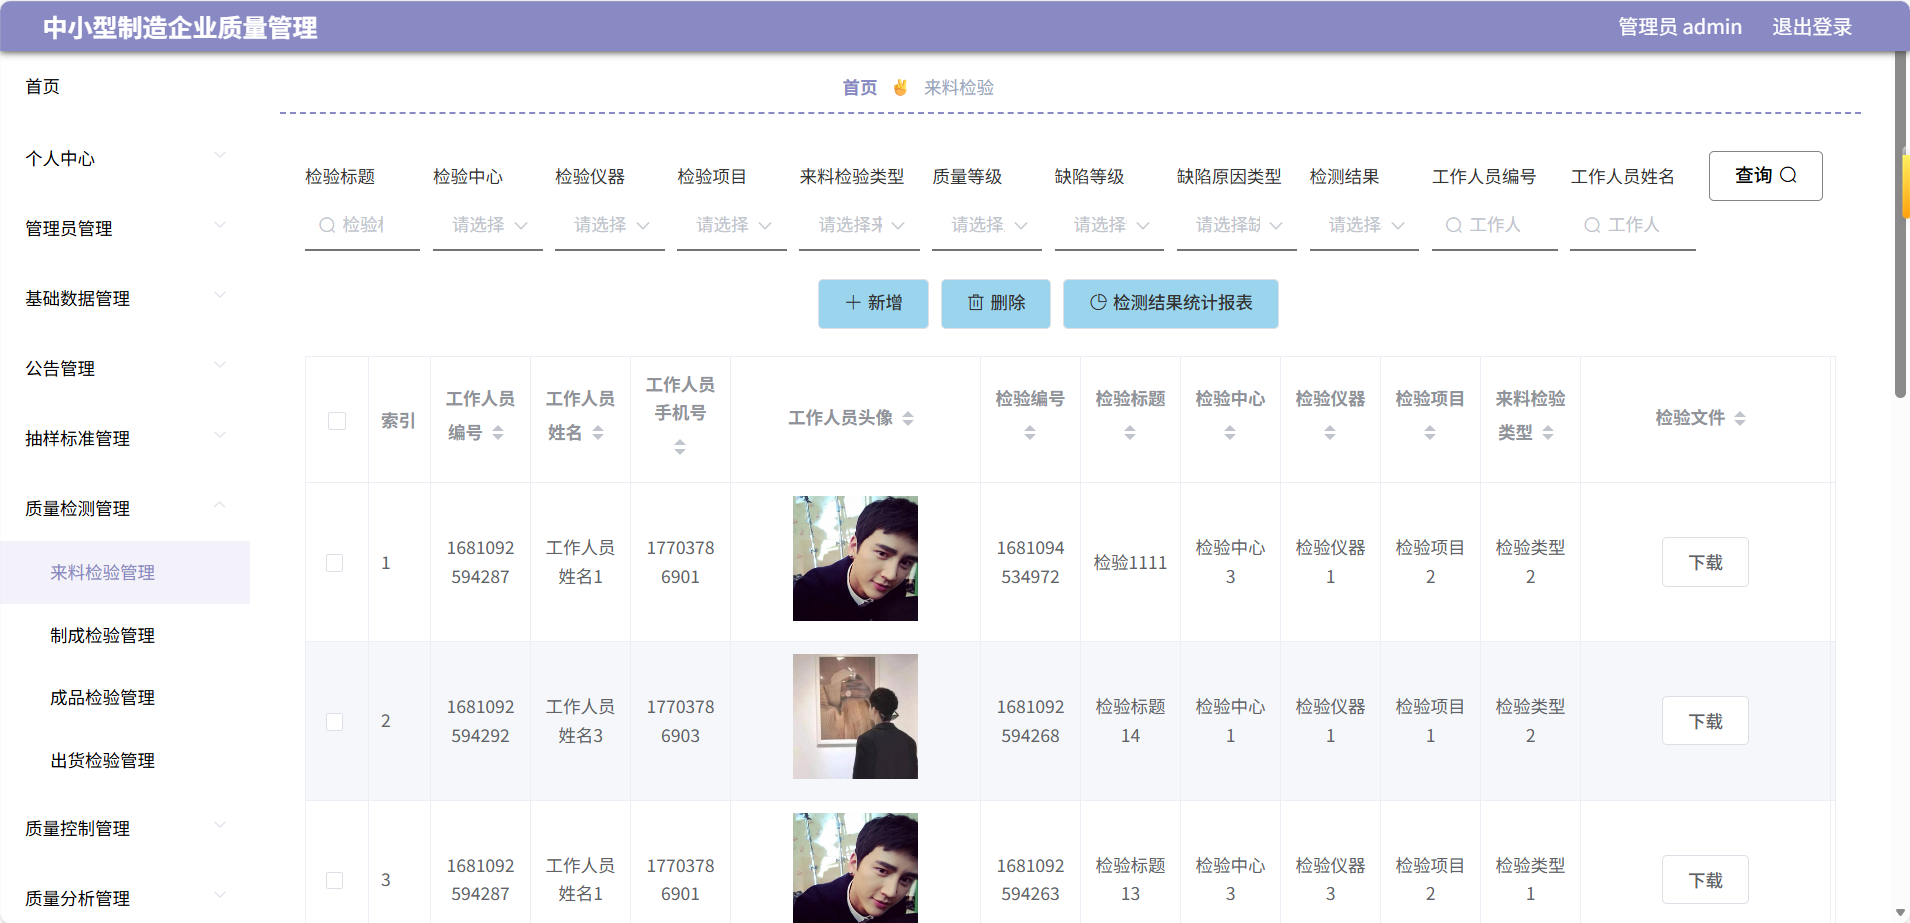The width and height of the screenshot is (1910, 923).
Task: Open the 检验仪器 filter dropdown
Action: [x=610, y=225]
